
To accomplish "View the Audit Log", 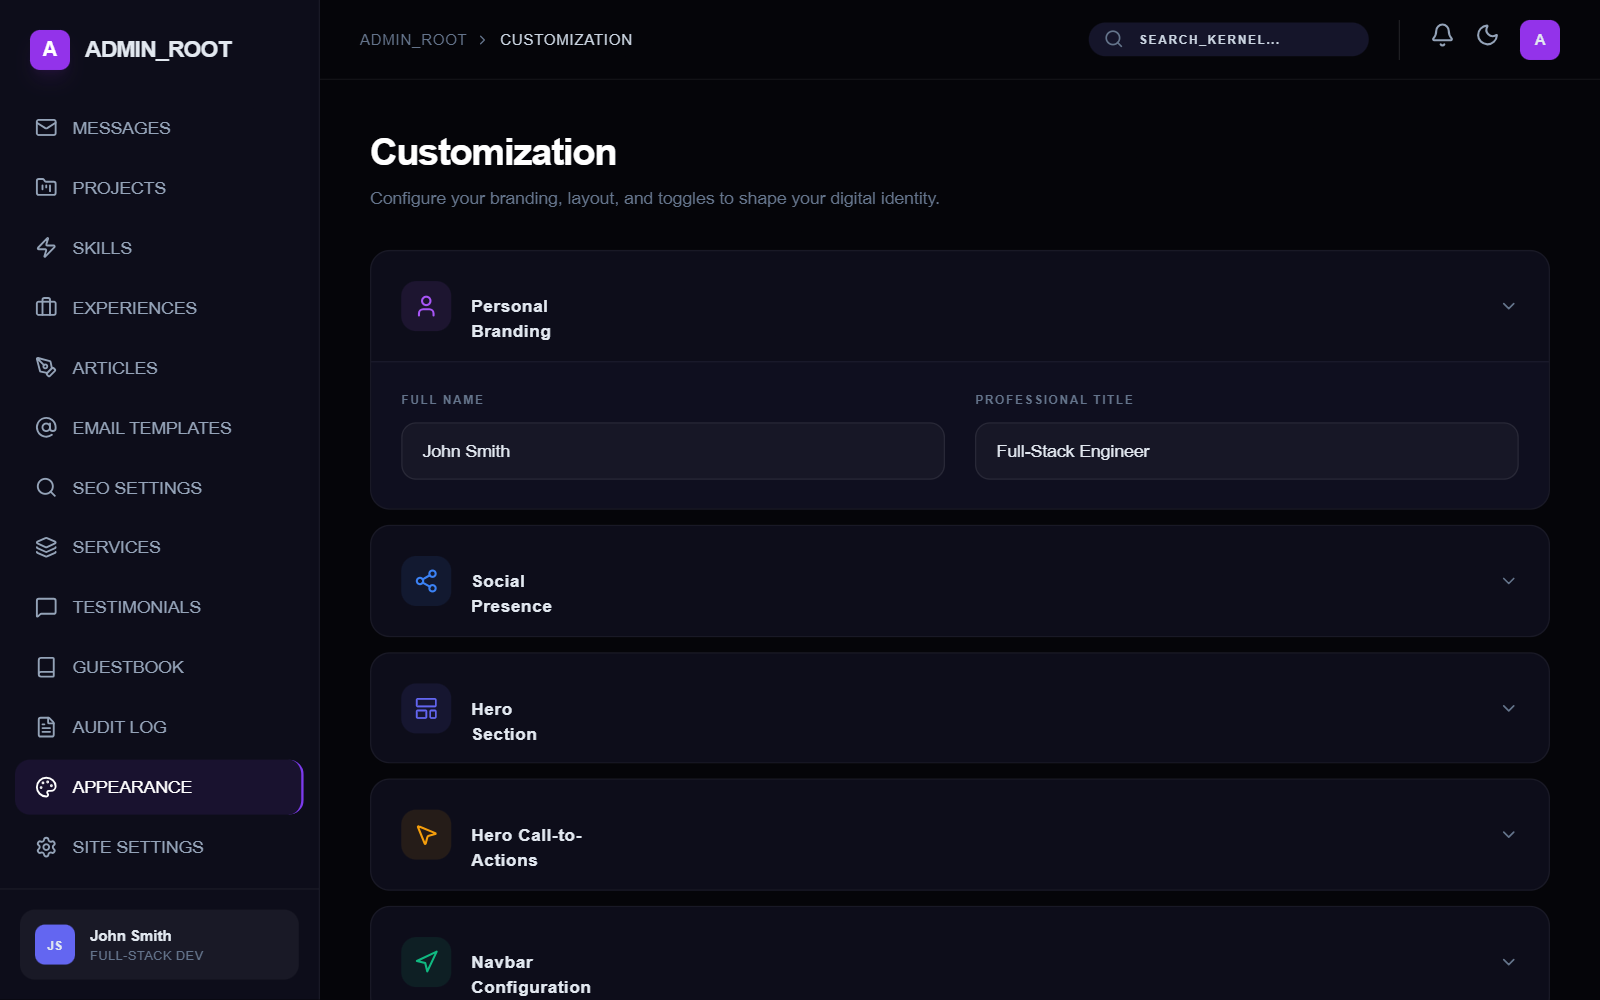I will [x=159, y=727].
